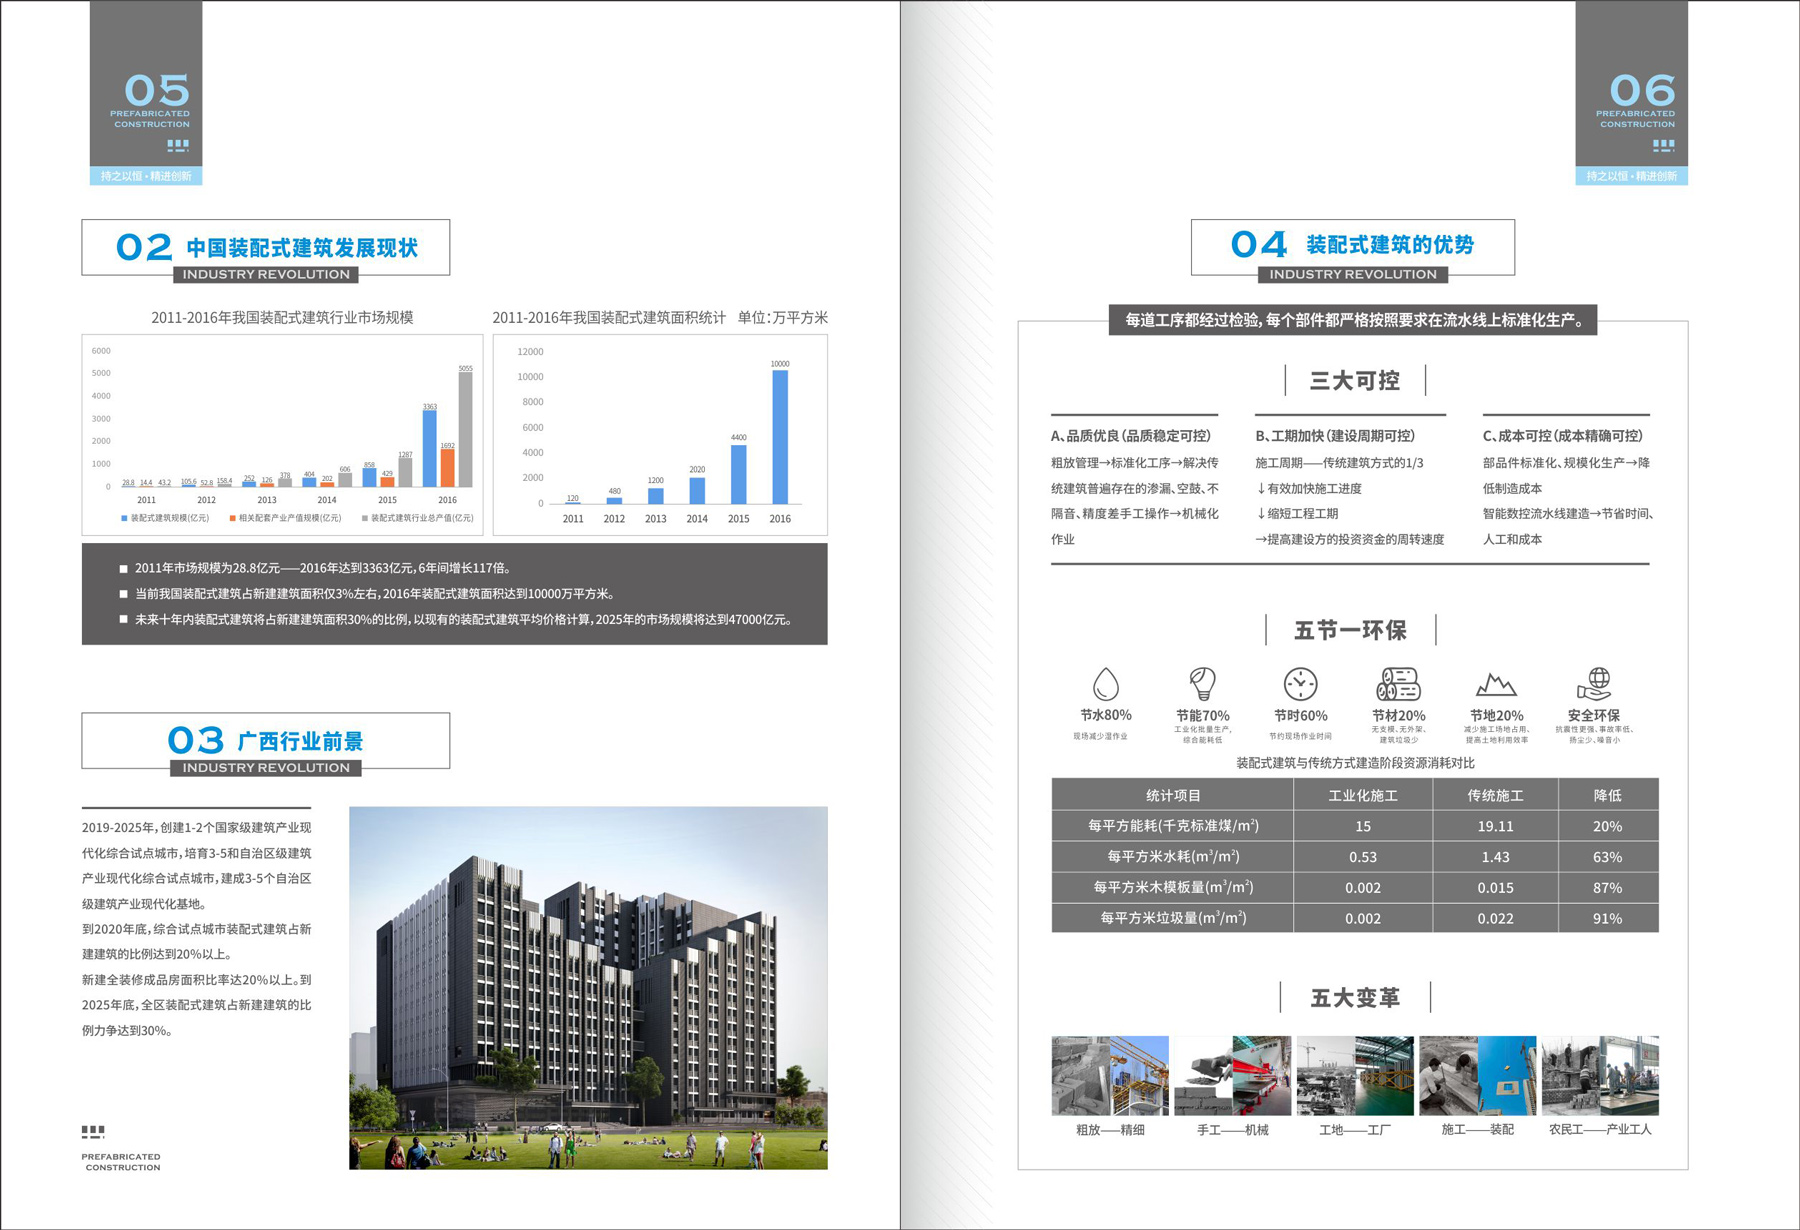Click the high-rise building rendering image
Viewport: 1800px width, 1230px height.
tap(588, 987)
